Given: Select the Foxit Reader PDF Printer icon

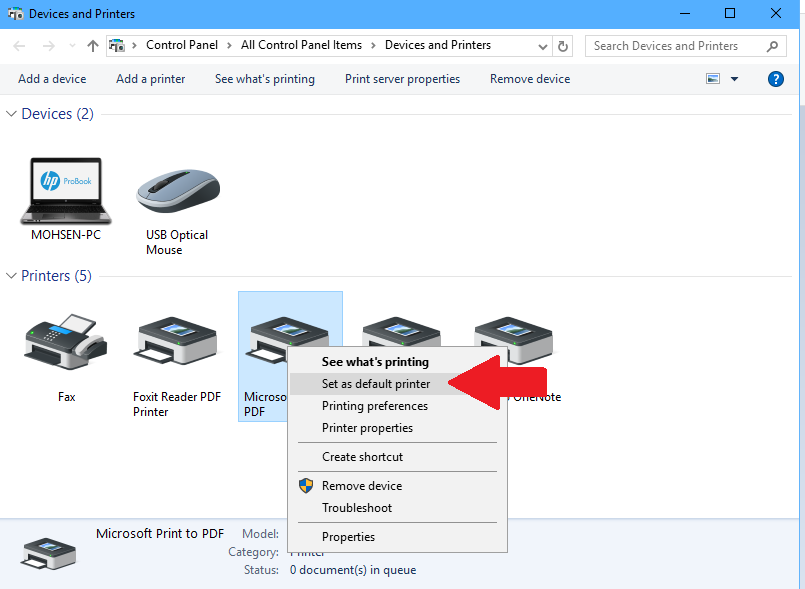Looking at the screenshot, I should (x=177, y=340).
